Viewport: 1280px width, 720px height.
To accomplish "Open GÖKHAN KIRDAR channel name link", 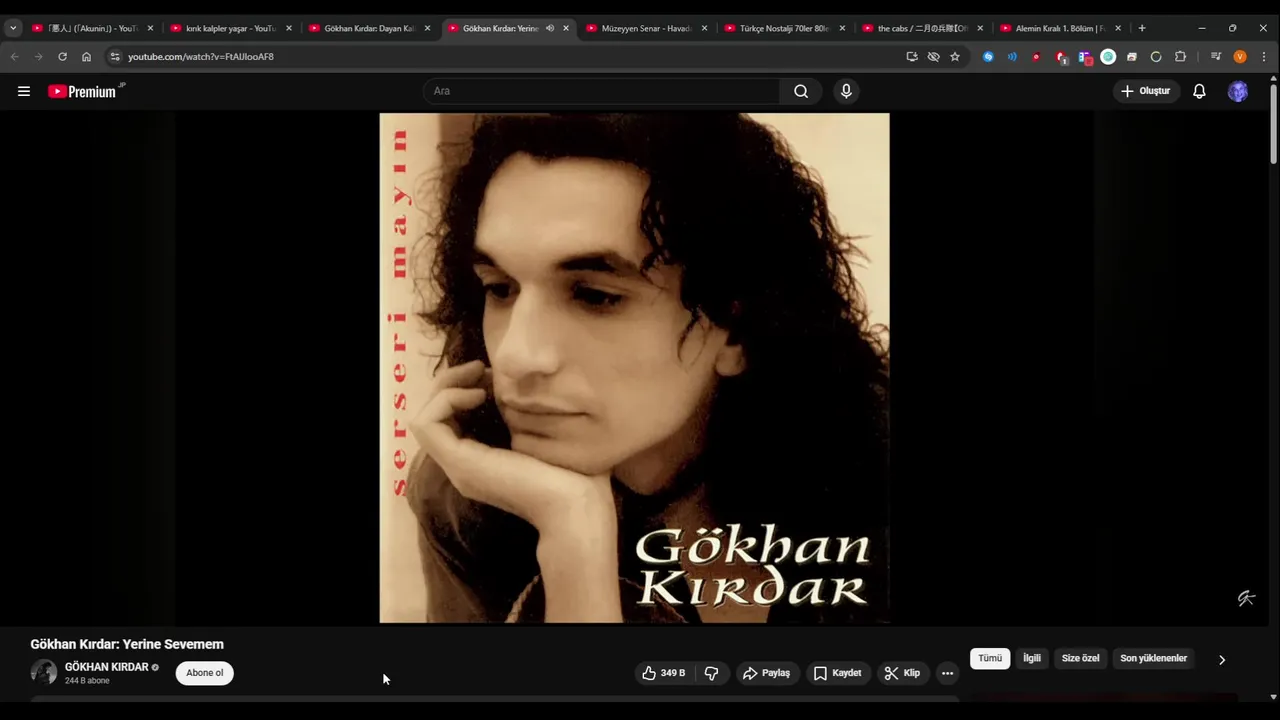I will 106,667.
